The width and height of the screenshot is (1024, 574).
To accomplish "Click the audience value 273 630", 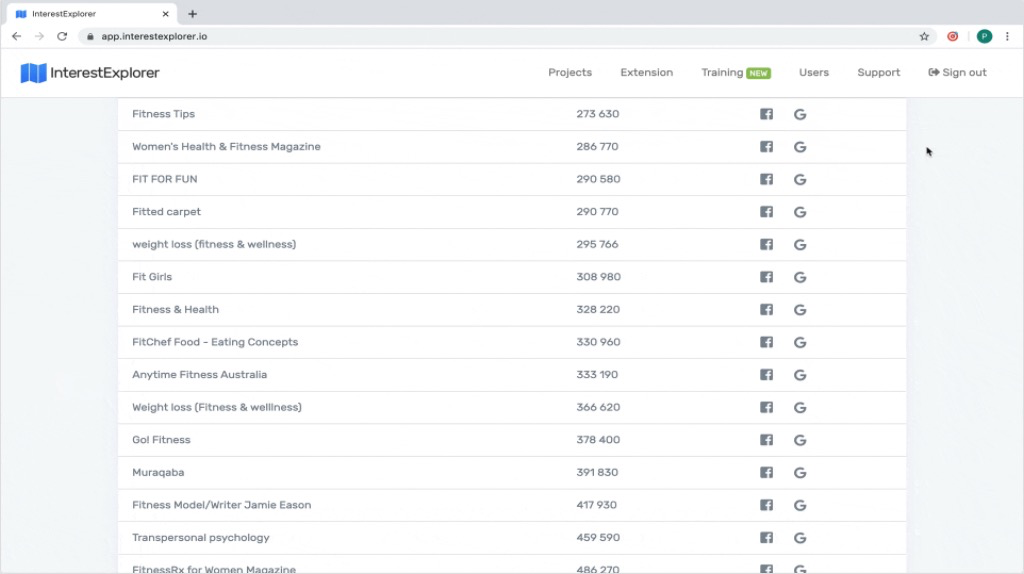I will pyautogui.click(x=598, y=114).
